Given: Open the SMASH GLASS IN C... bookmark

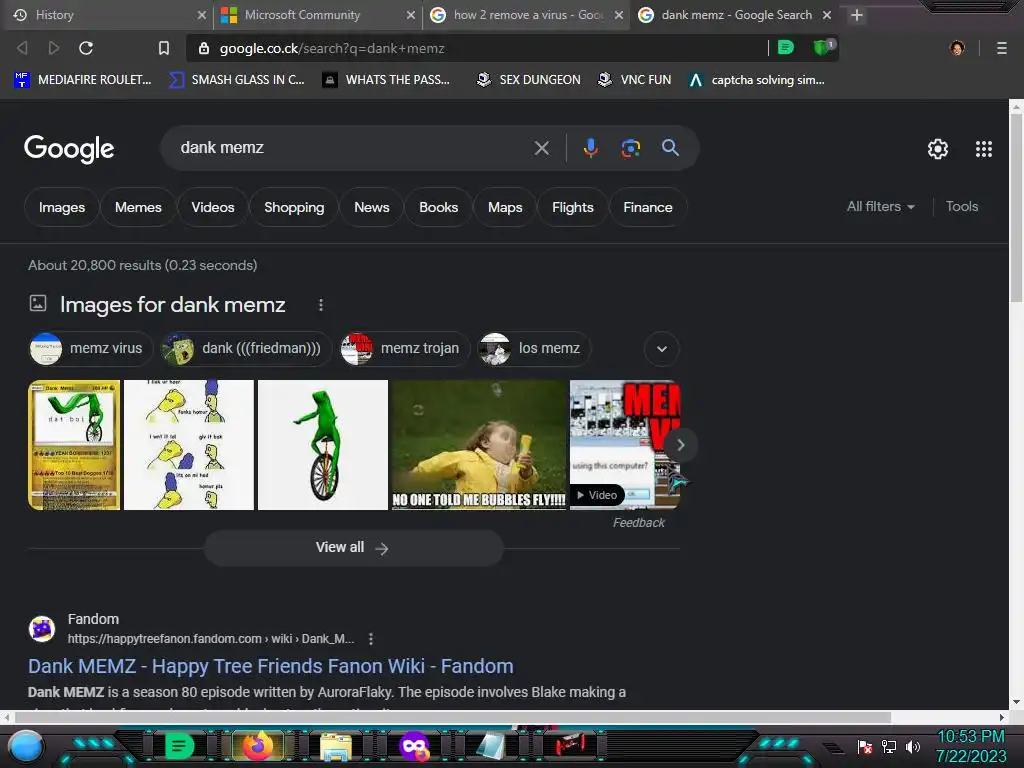Looking at the screenshot, I should tap(236, 80).
